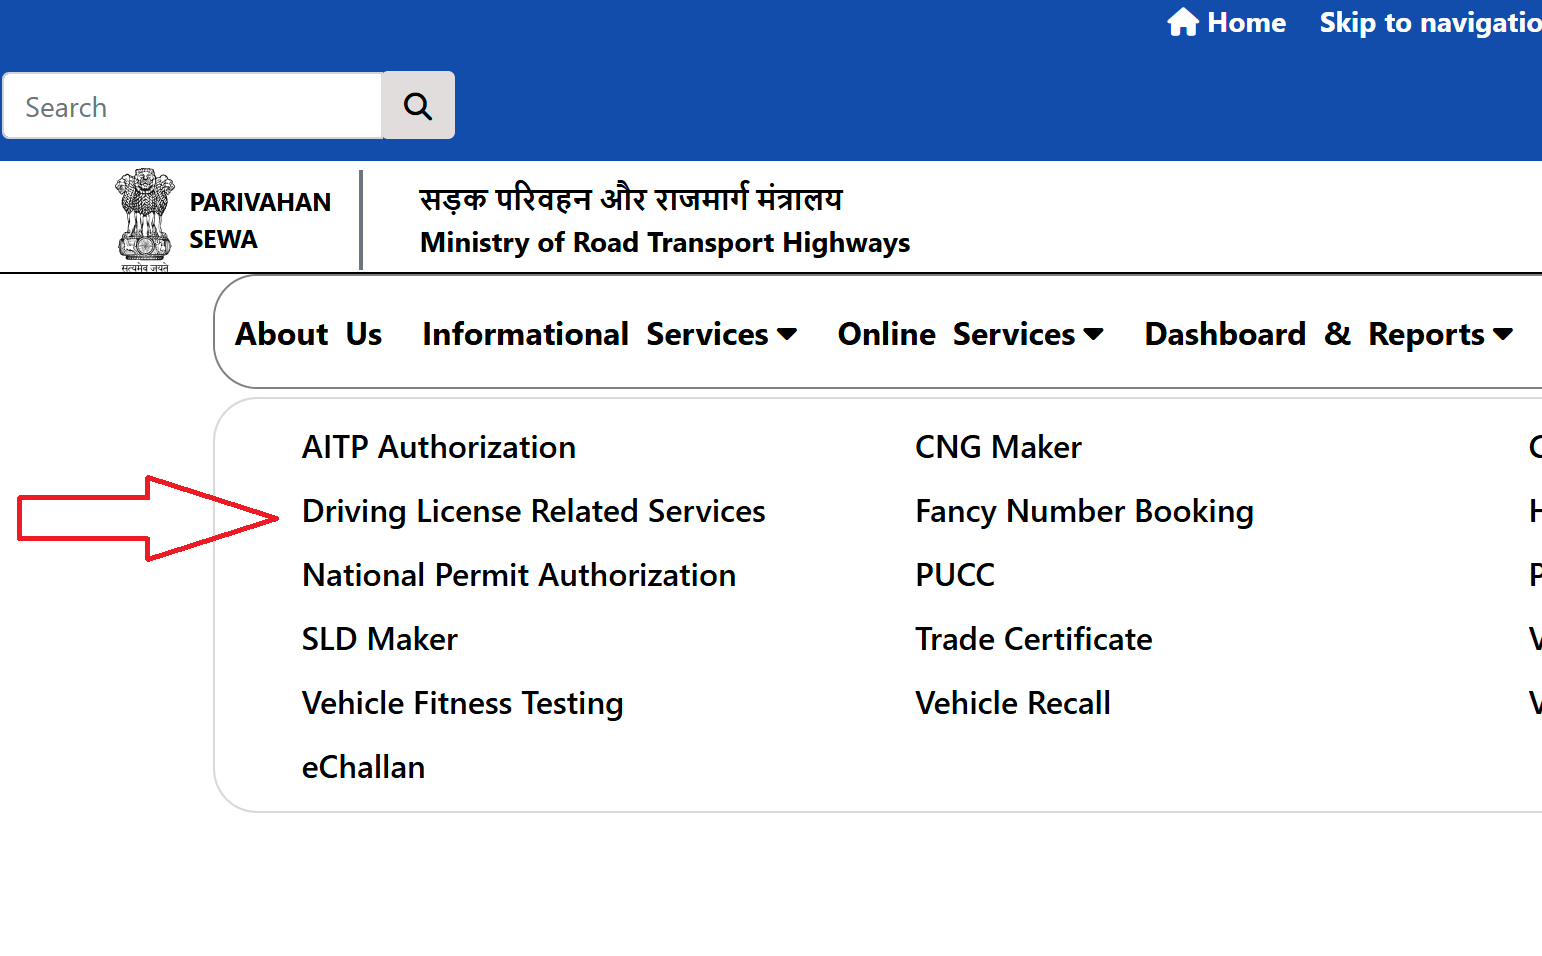Open Trade Certificate
The width and height of the screenshot is (1542, 956).
(1033, 639)
